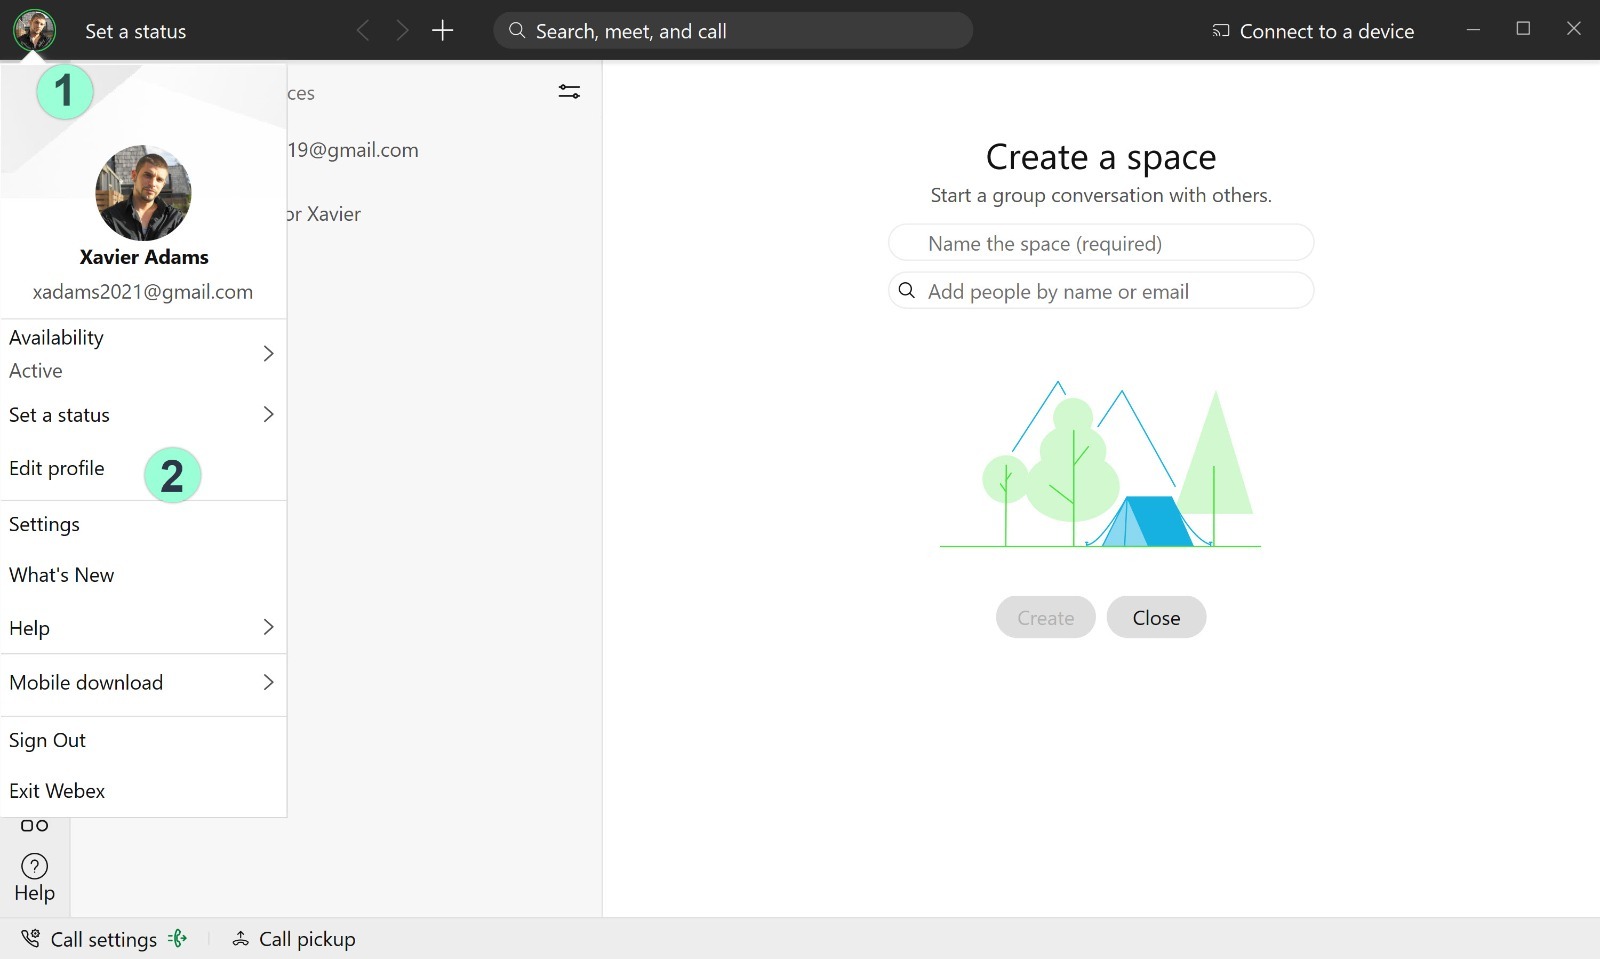Select the space ending in 'or Xavier'
1600x959 pixels.
323,214
